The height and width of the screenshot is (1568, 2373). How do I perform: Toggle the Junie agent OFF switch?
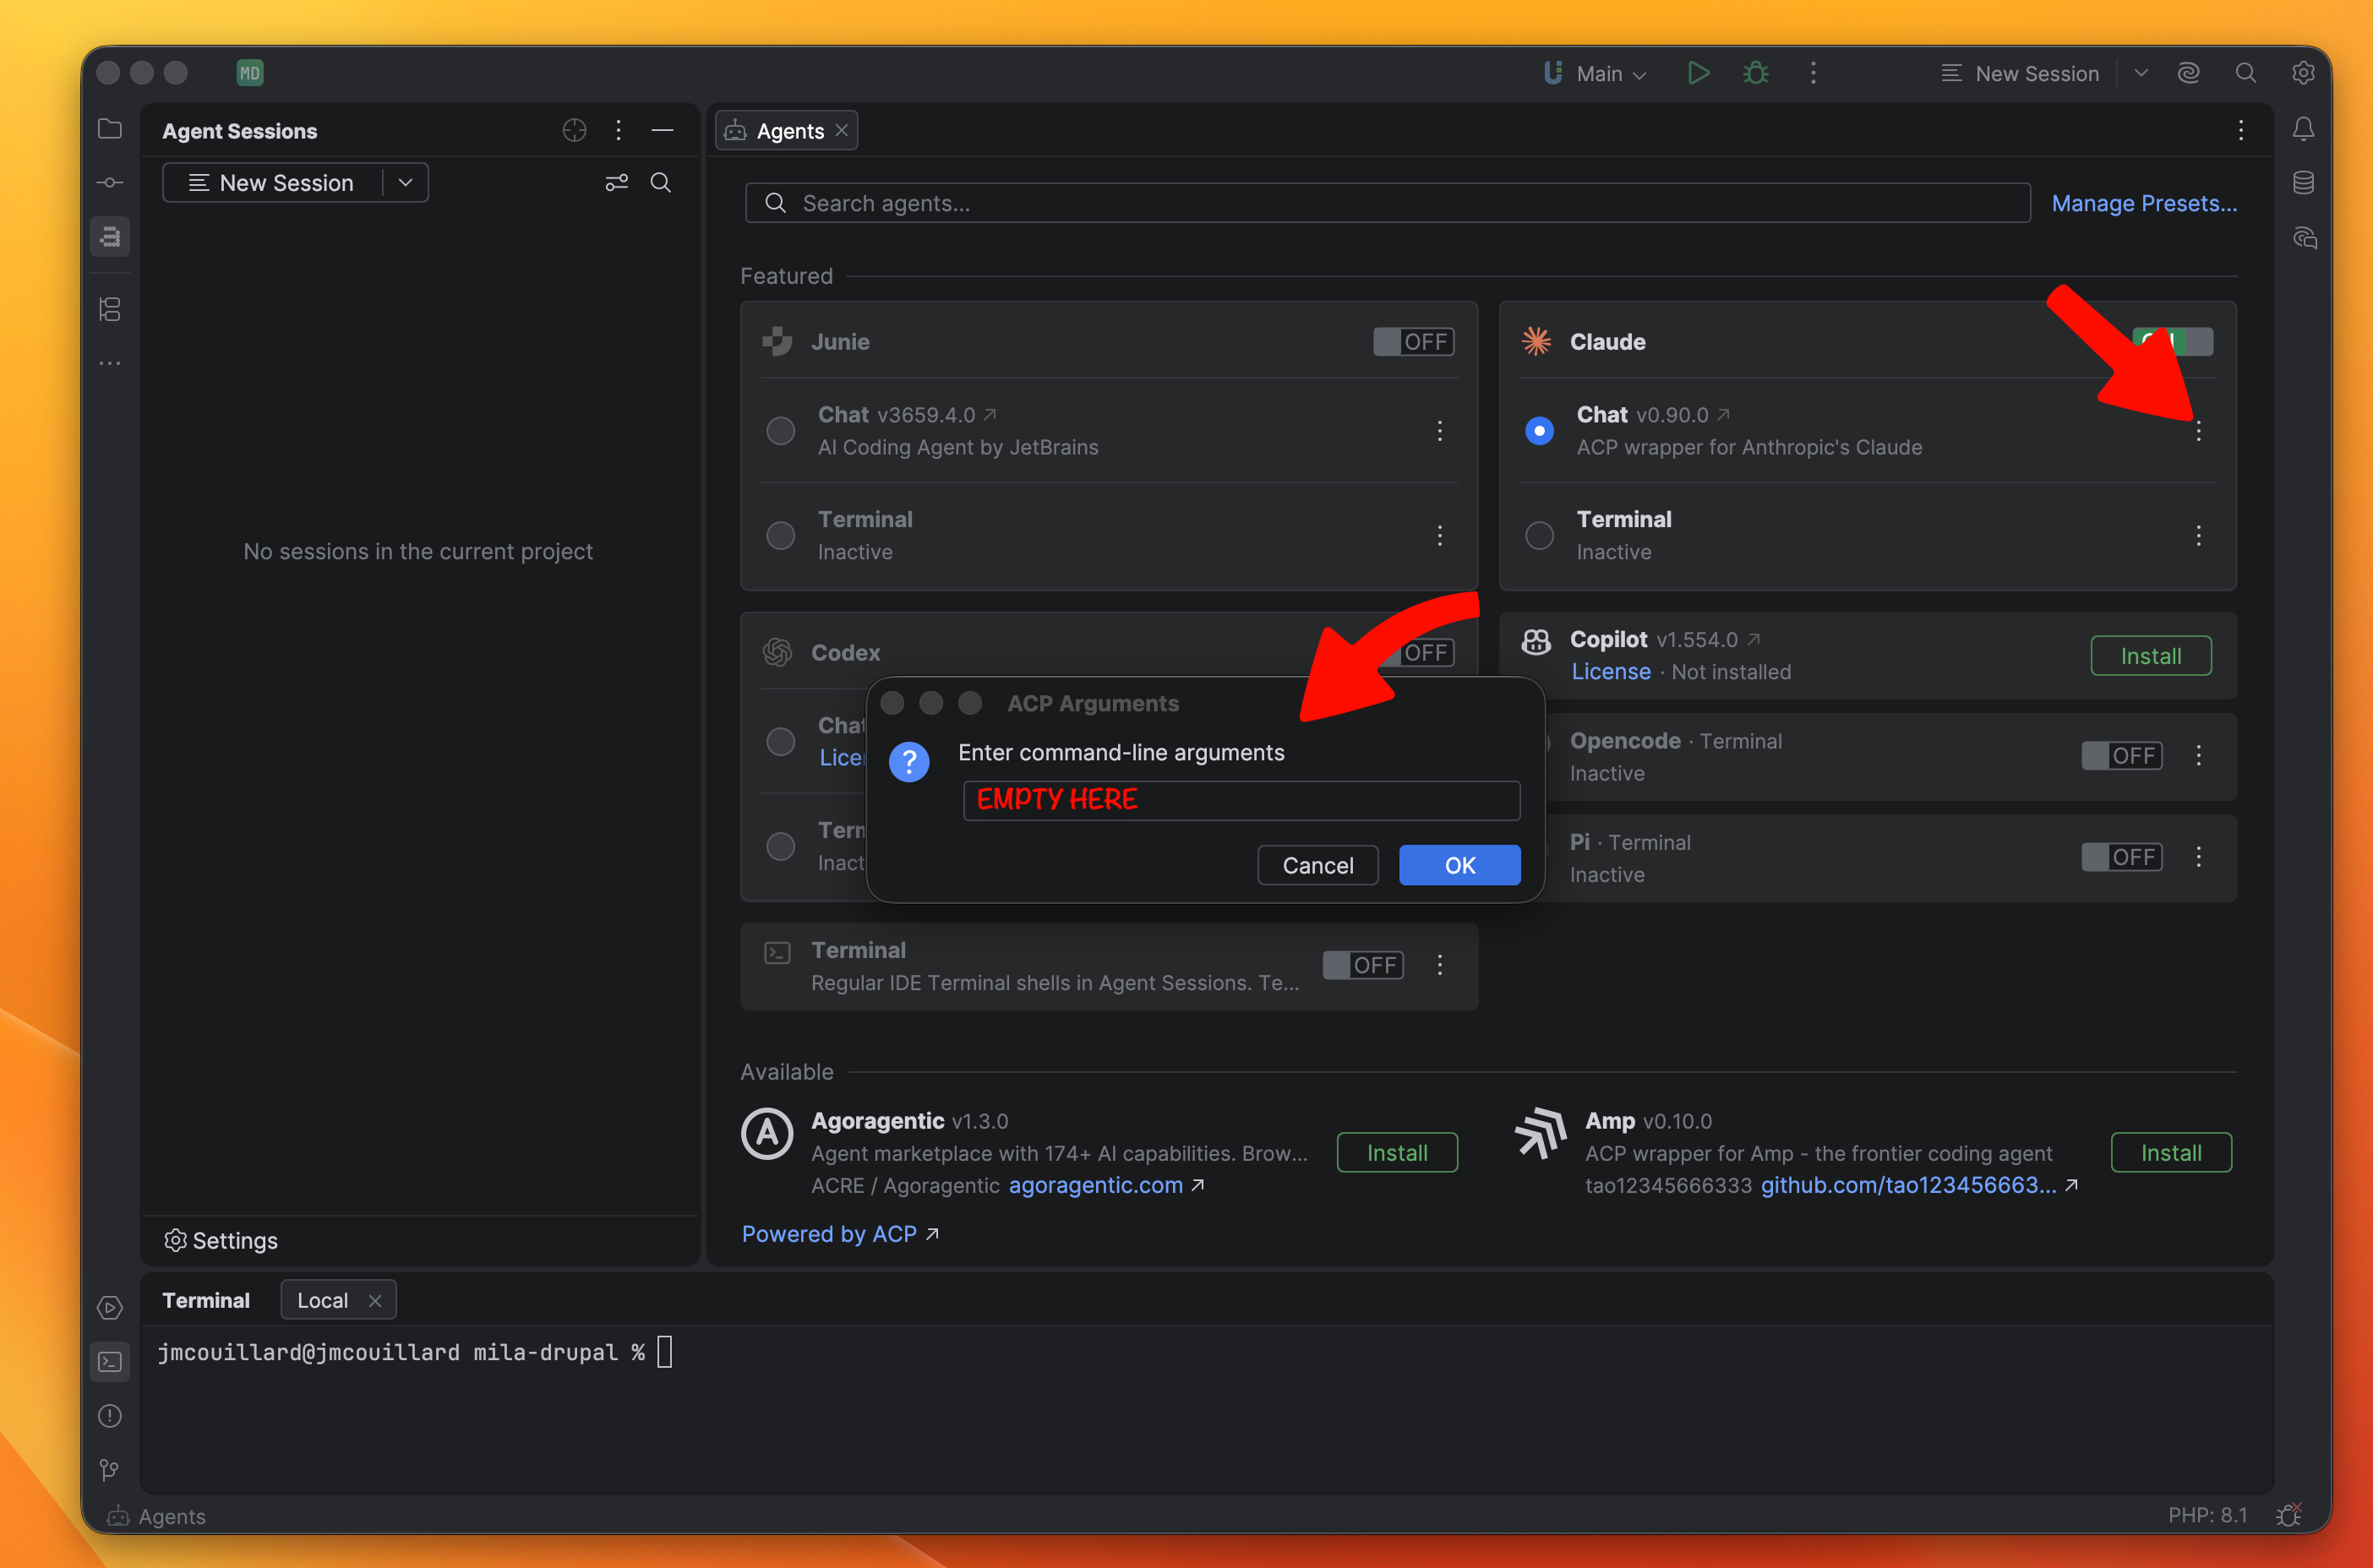(x=1413, y=342)
